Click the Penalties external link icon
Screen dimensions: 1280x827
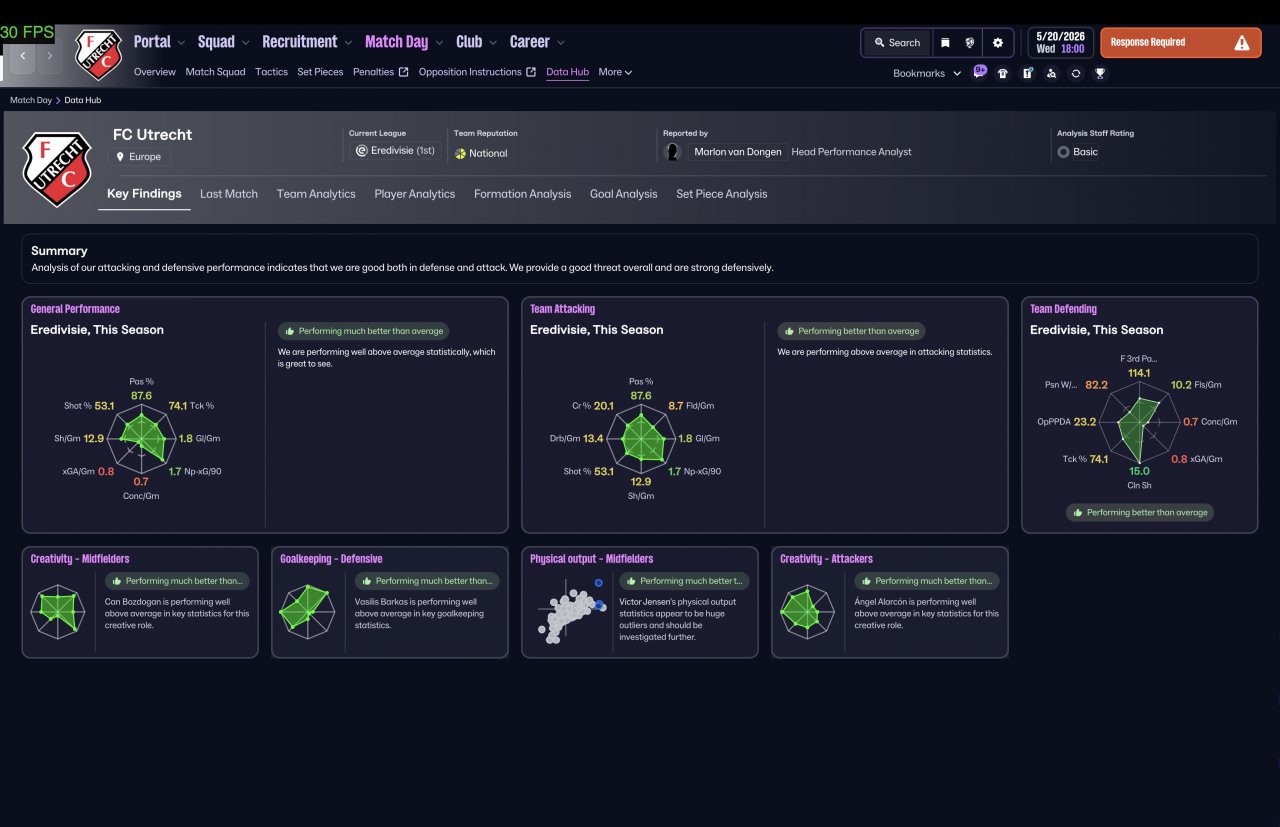(403, 72)
